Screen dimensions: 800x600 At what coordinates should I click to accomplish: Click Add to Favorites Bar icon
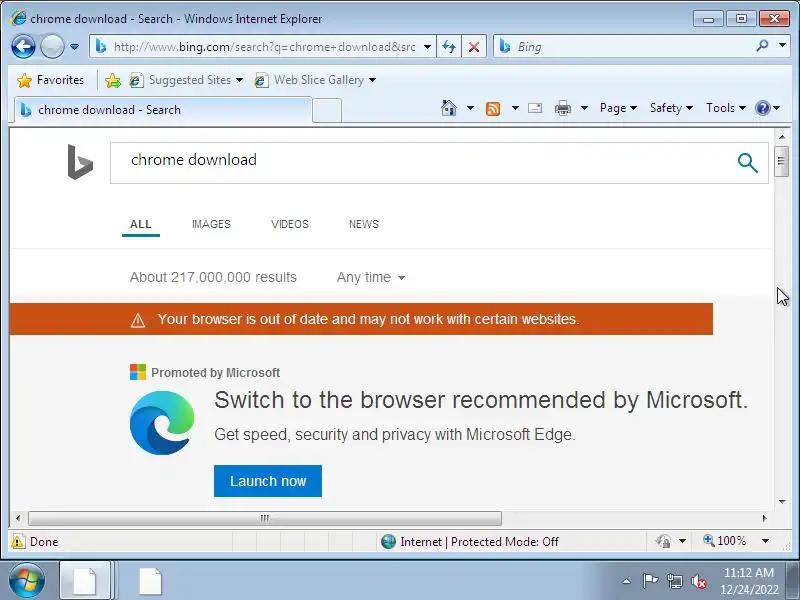click(113, 80)
